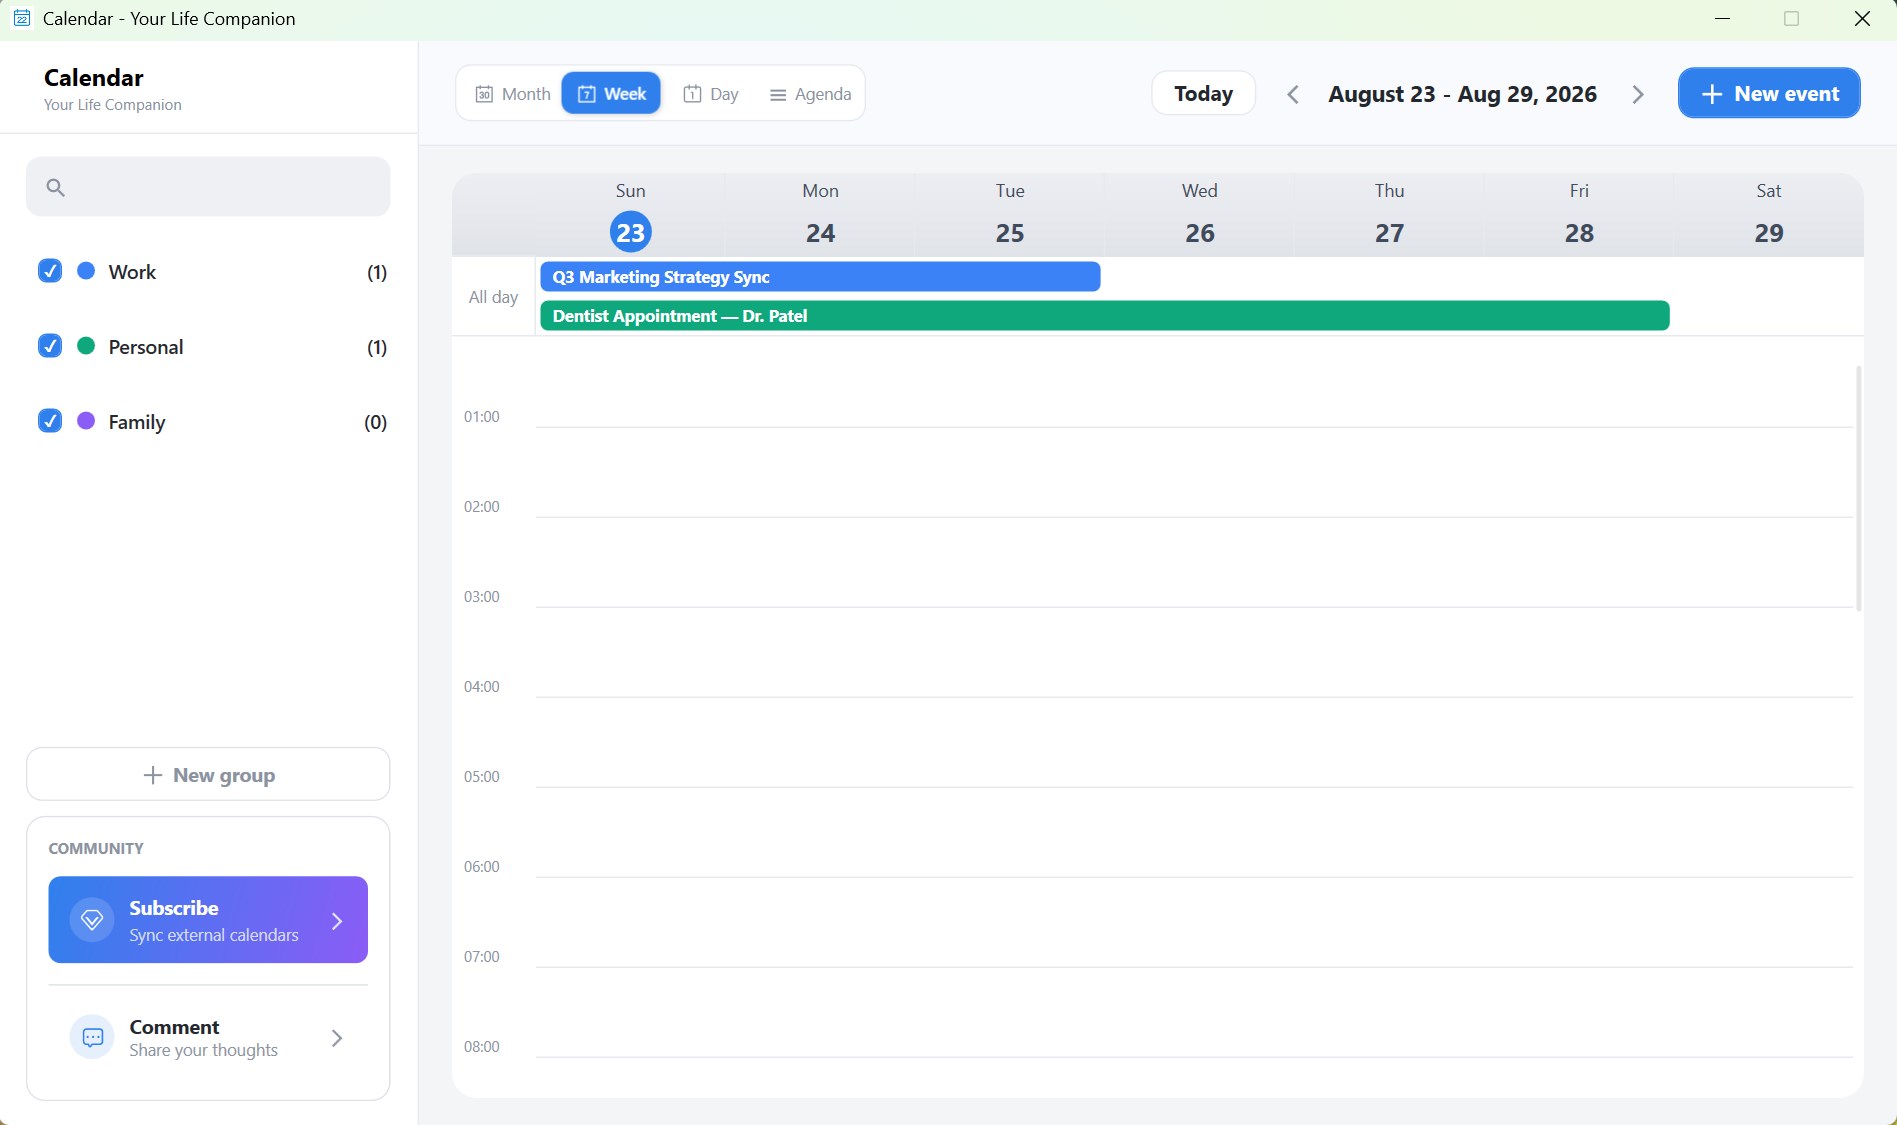Click the 01:00 time label
The width and height of the screenshot is (1897, 1125).
pos(481,416)
